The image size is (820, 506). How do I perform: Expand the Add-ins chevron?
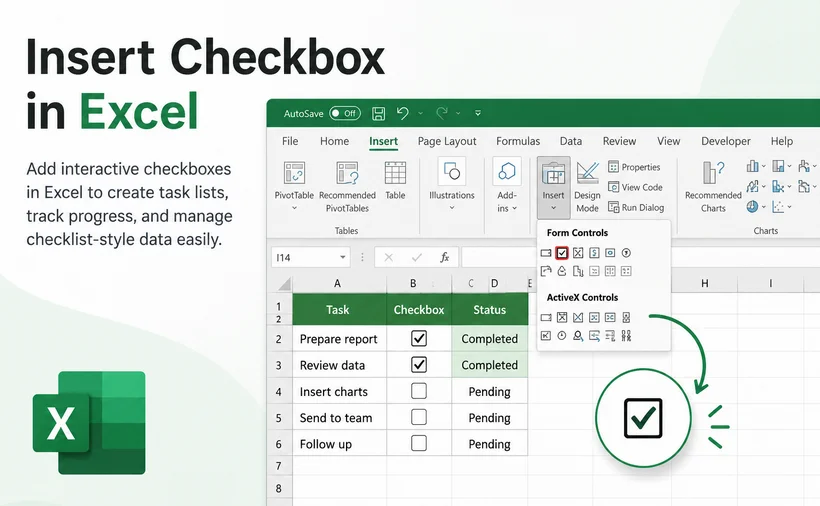click(515, 209)
